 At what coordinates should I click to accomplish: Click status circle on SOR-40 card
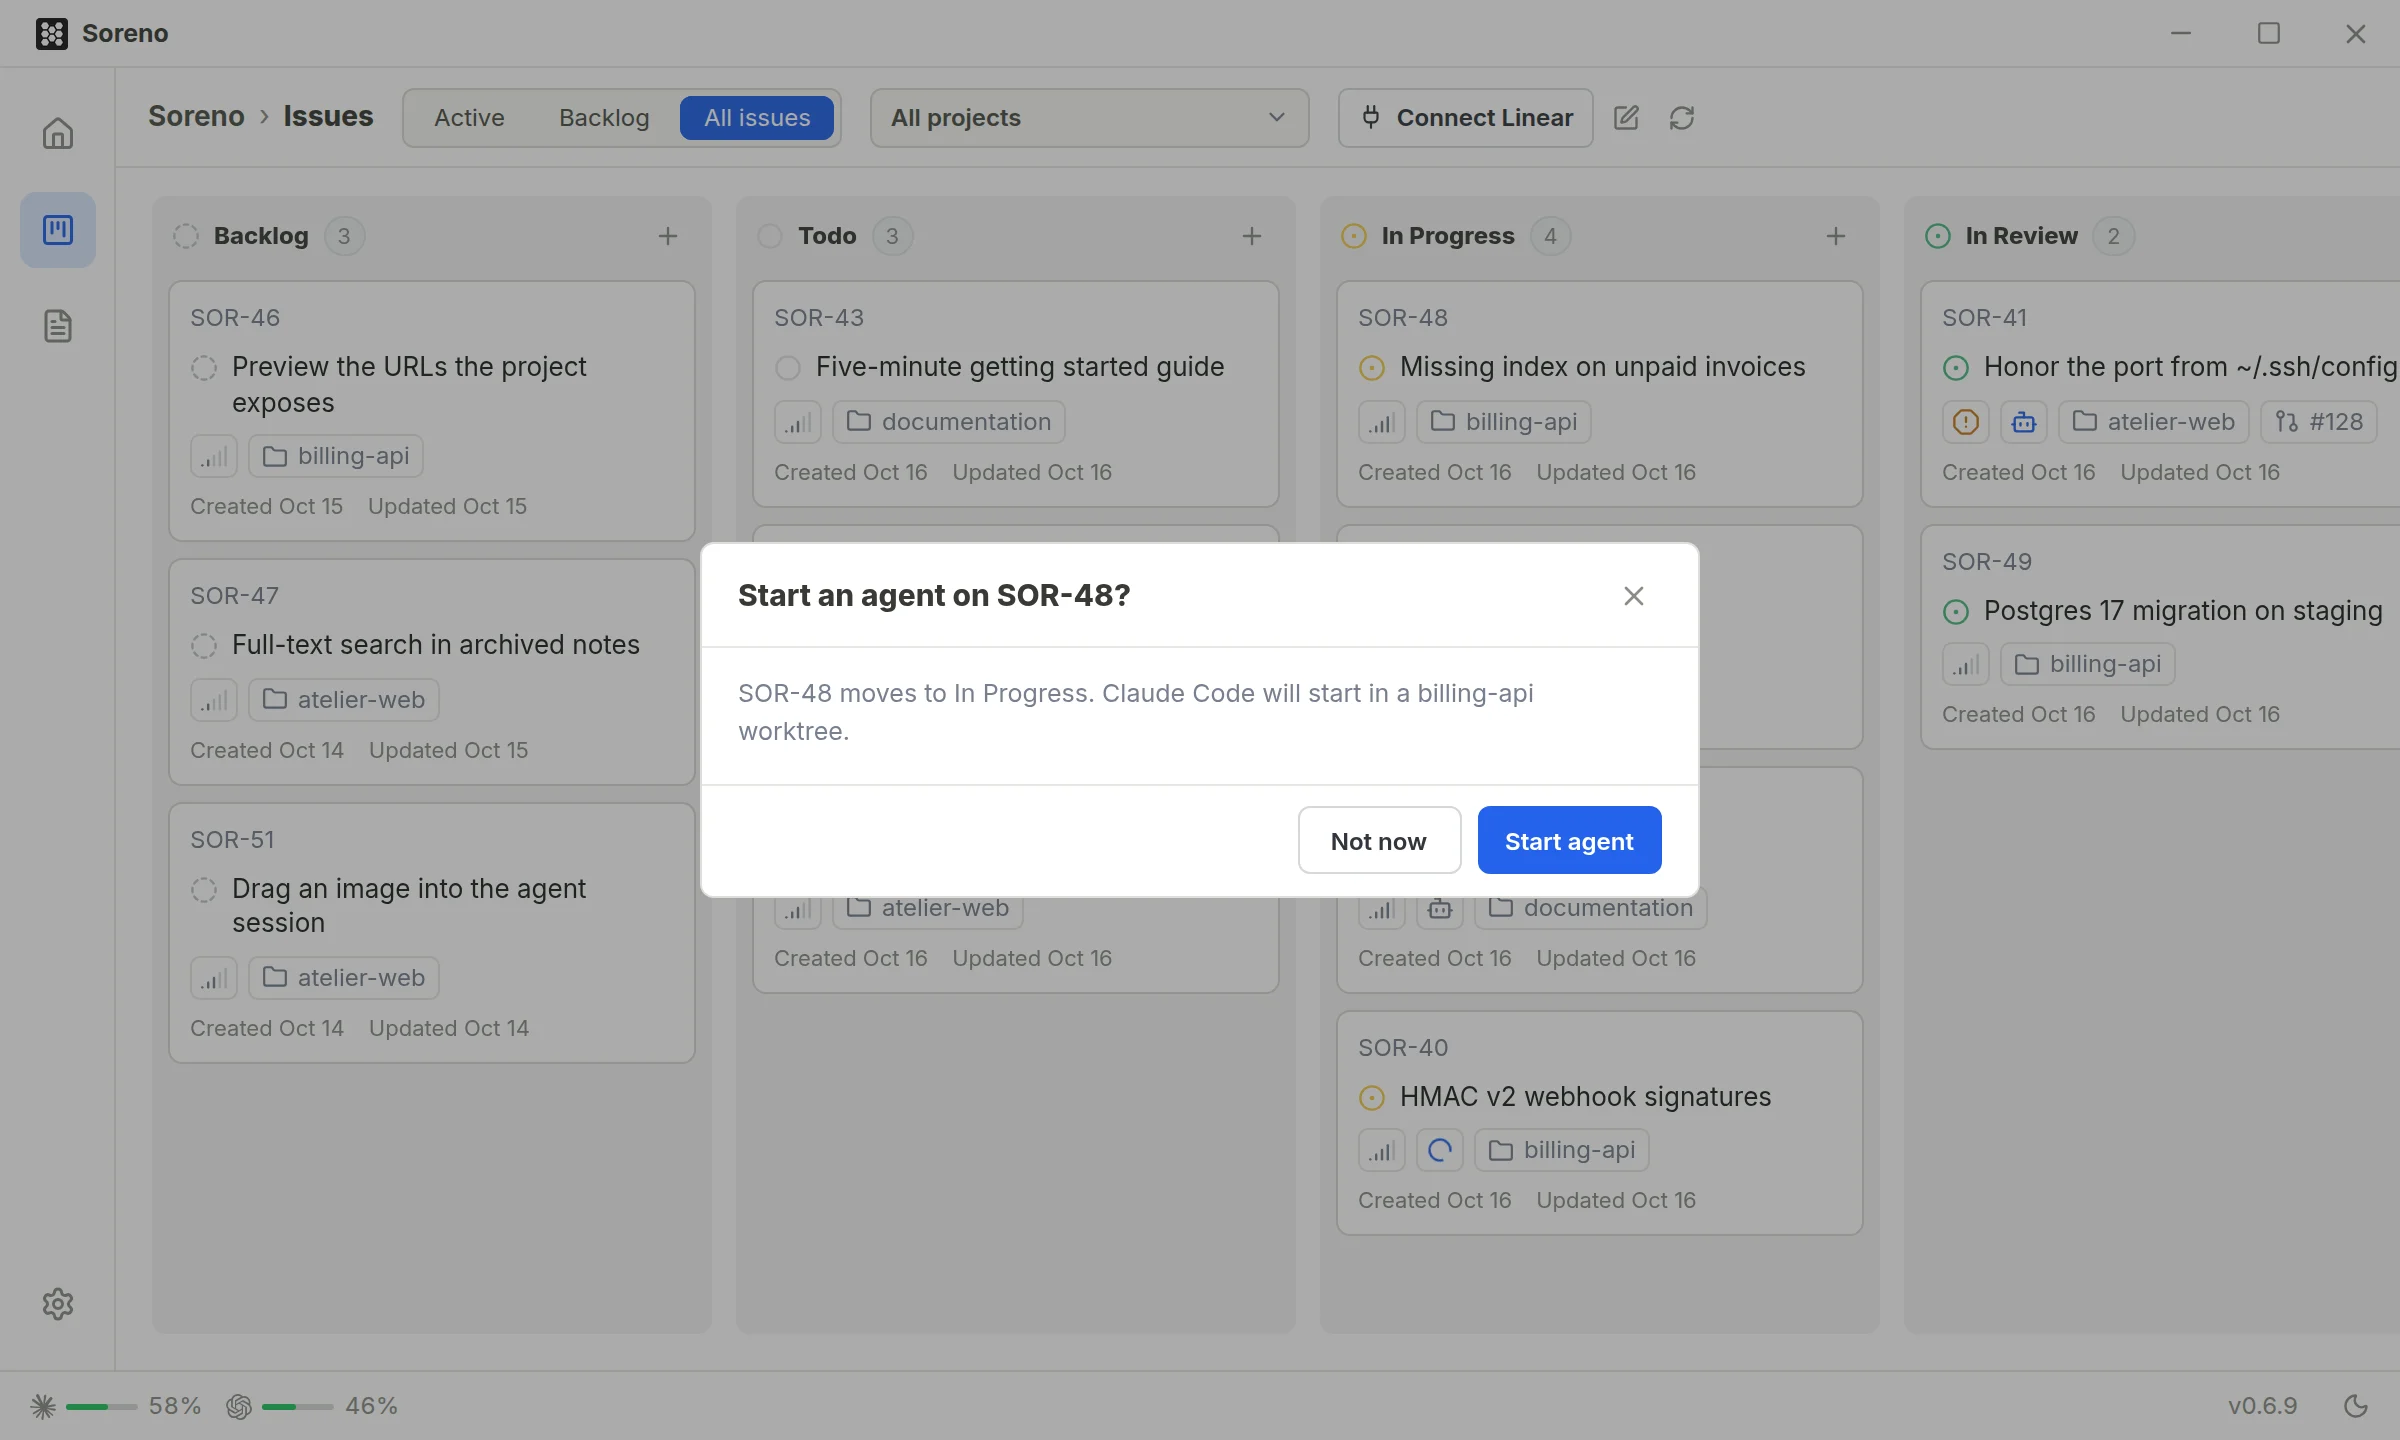[1372, 1098]
